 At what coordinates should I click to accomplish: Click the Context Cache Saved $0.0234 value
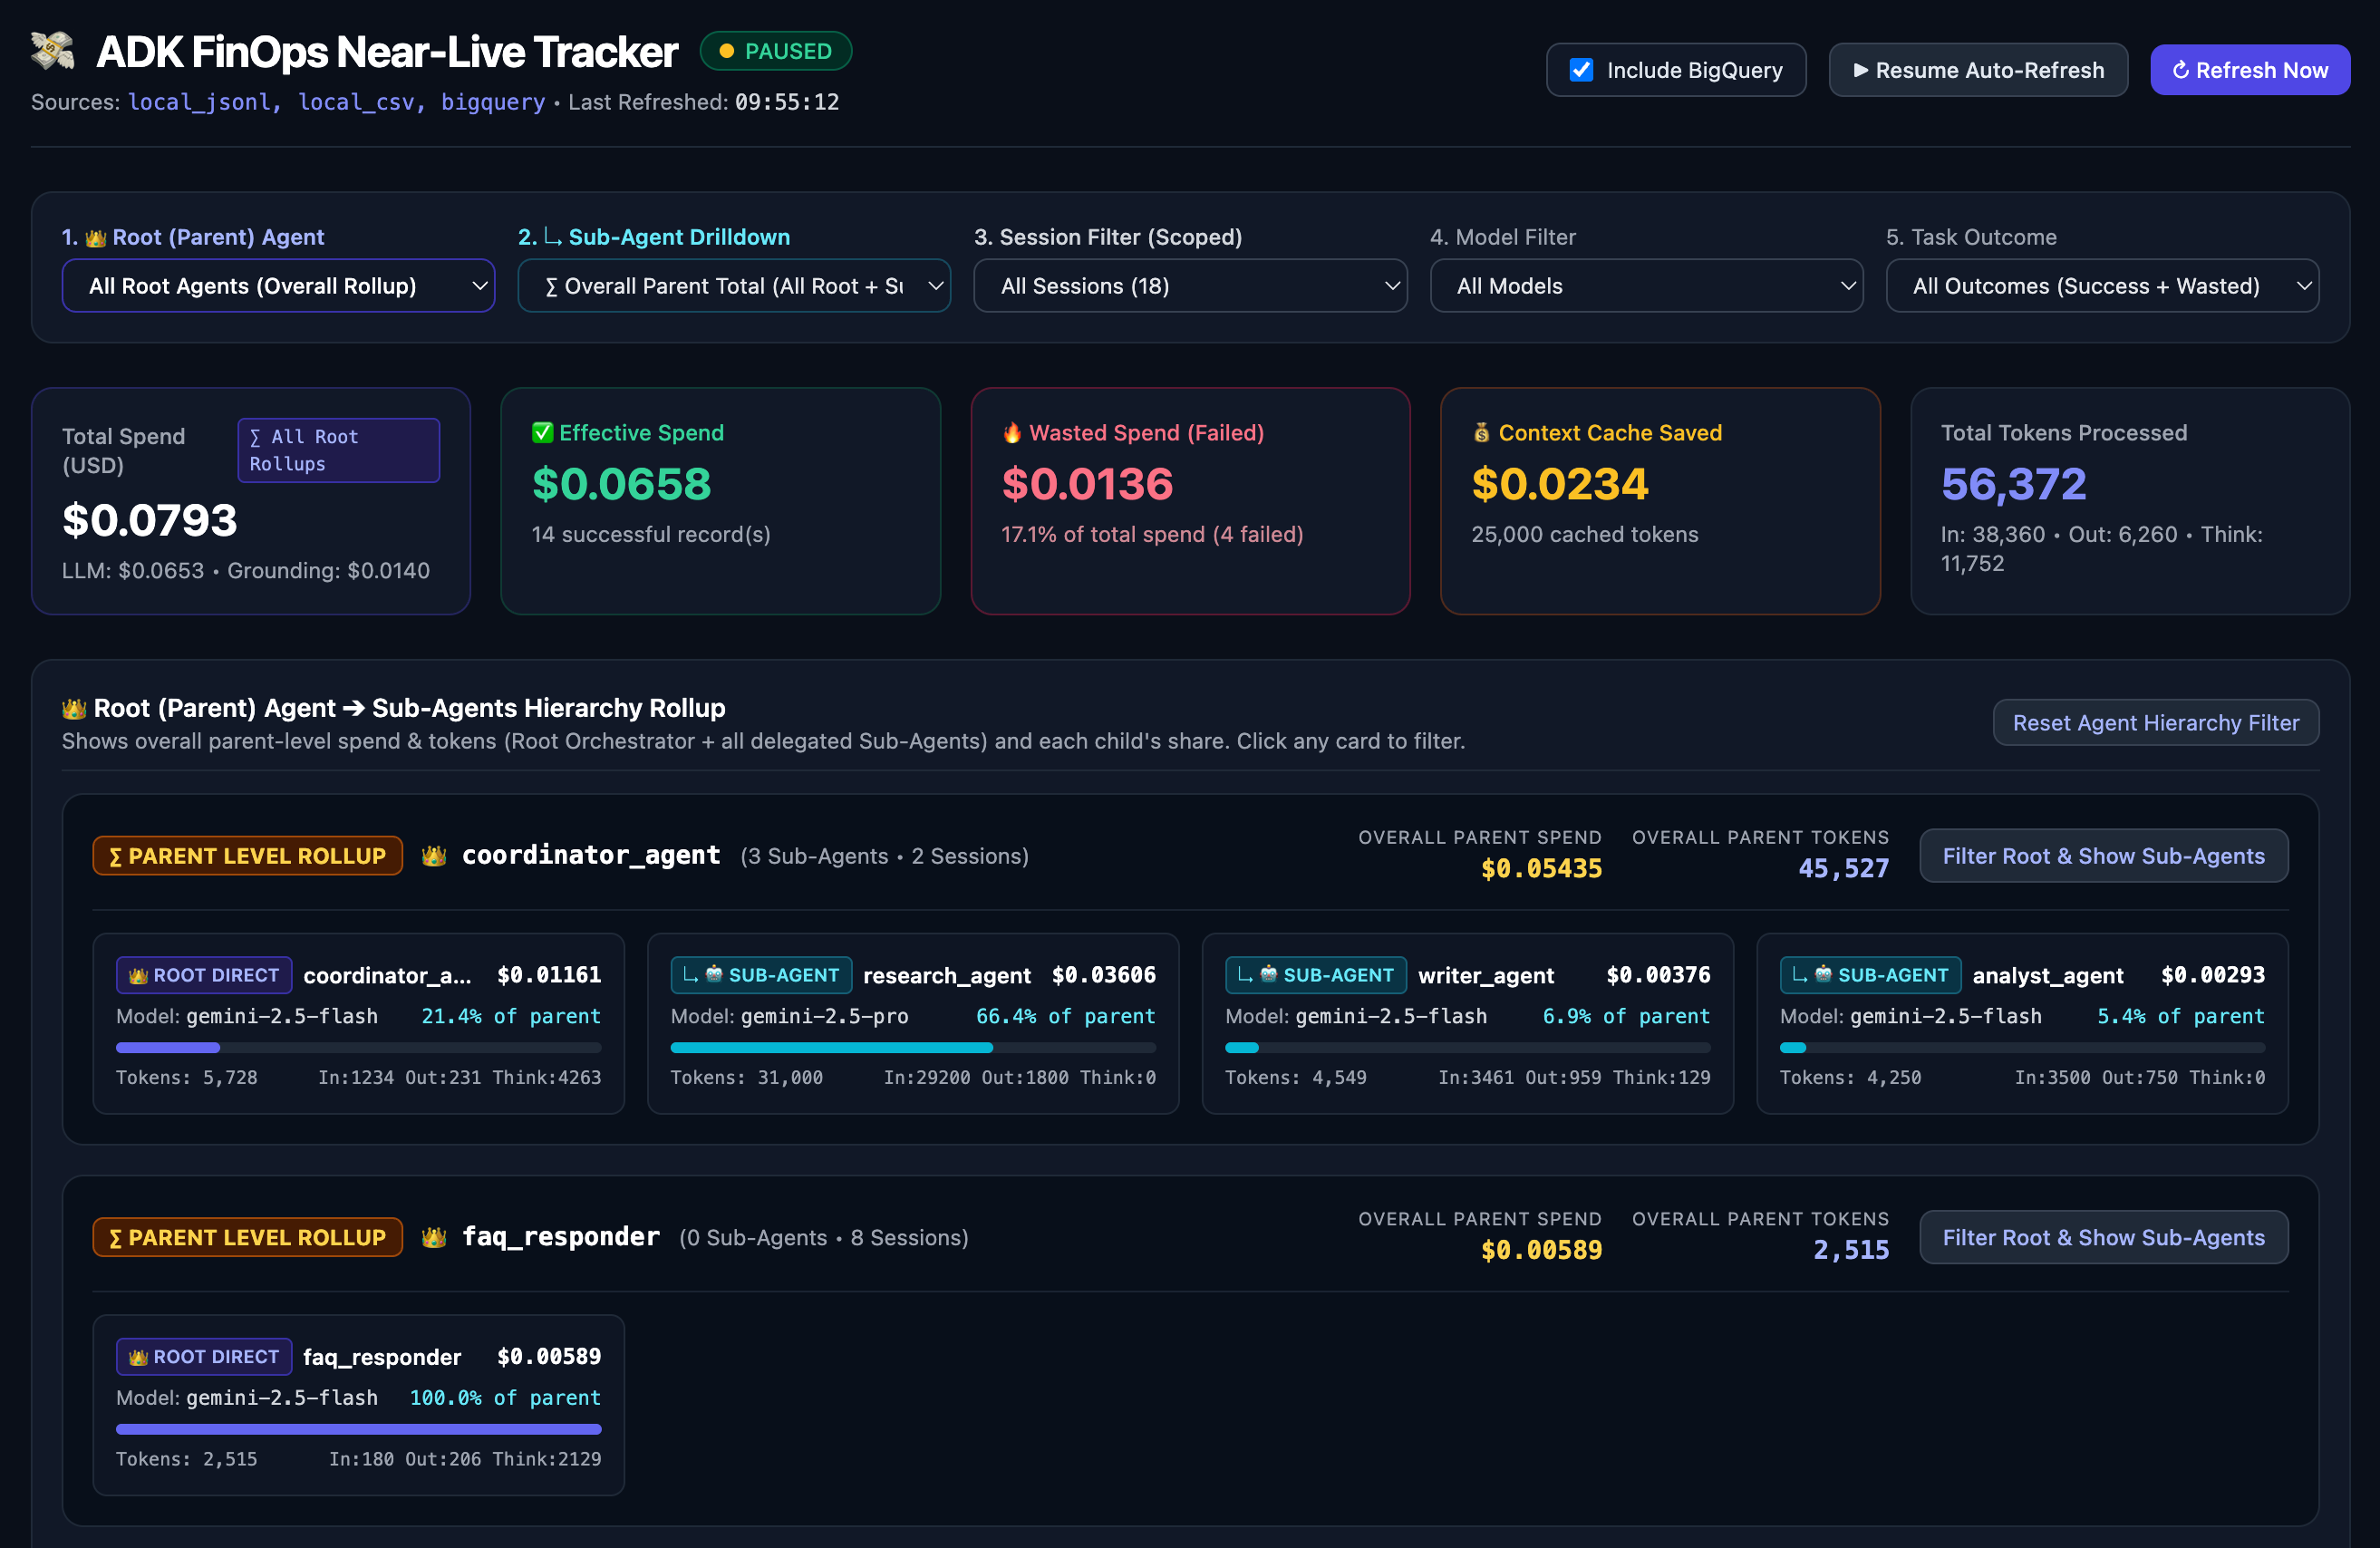(1560, 484)
